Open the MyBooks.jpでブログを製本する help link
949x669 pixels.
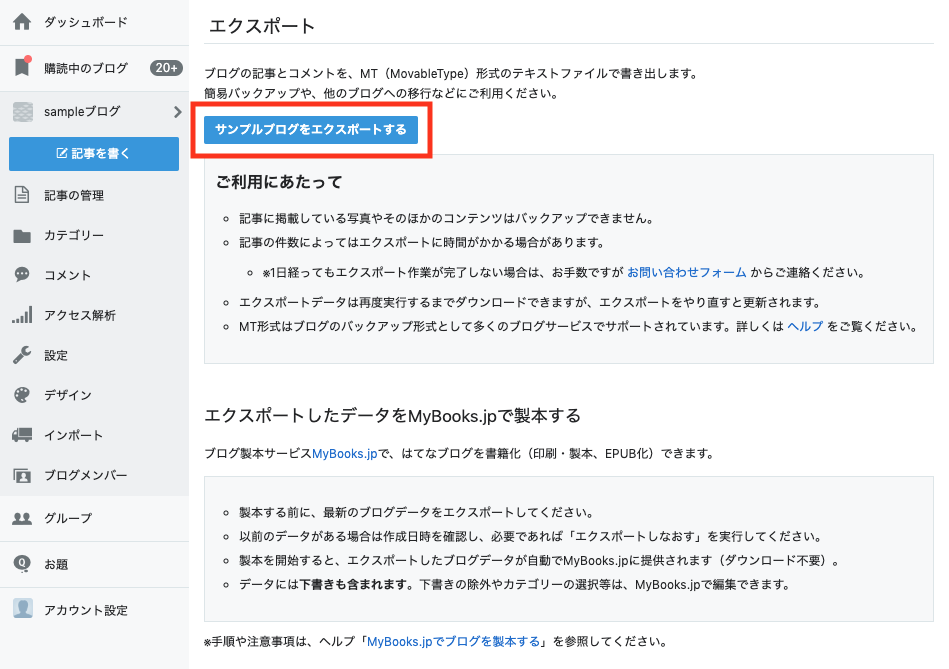click(x=453, y=642)
